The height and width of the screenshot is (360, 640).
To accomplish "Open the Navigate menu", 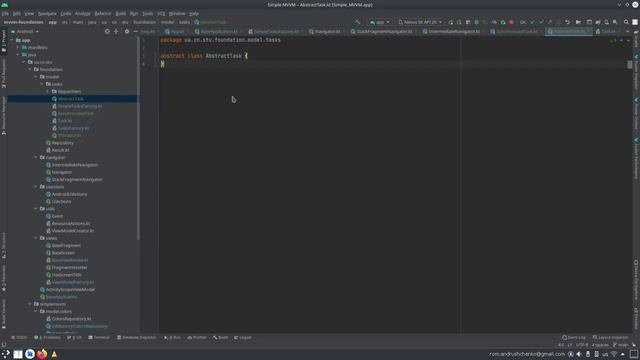I will [47, 13].
